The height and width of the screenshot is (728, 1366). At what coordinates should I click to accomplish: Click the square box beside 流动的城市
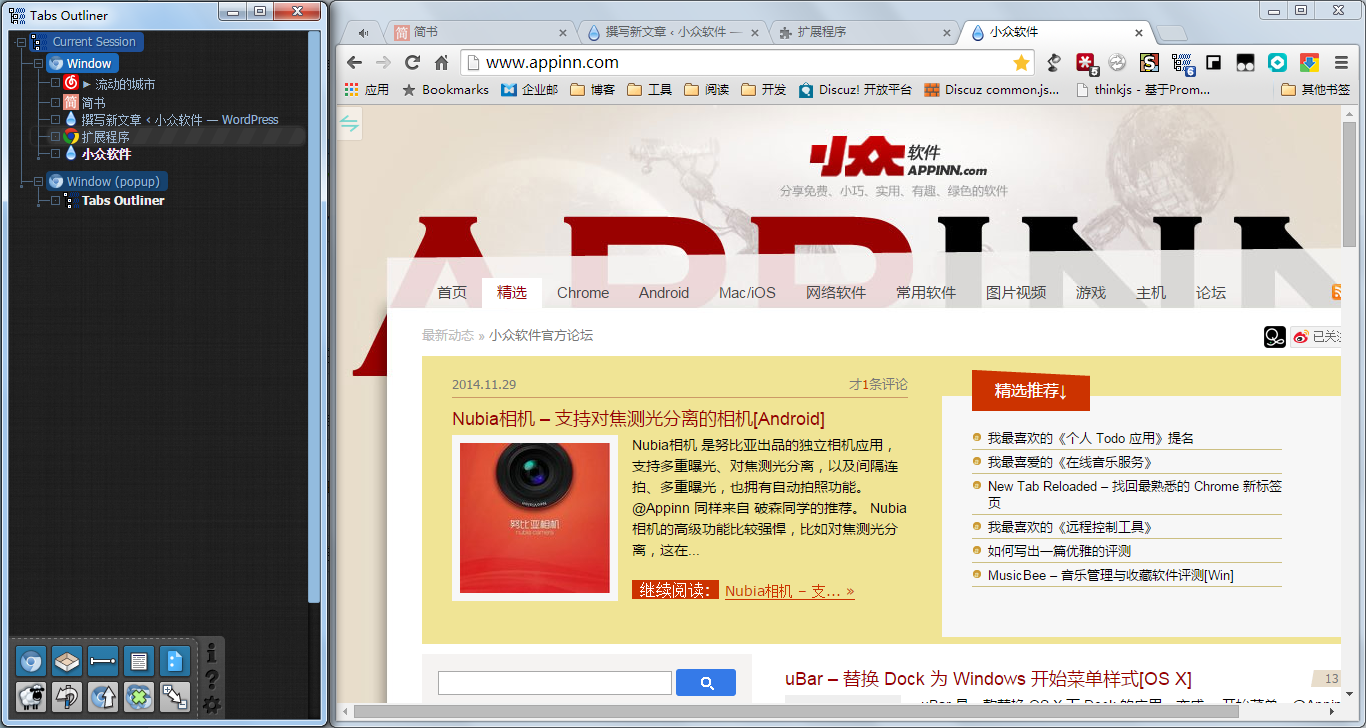(56, 84)
